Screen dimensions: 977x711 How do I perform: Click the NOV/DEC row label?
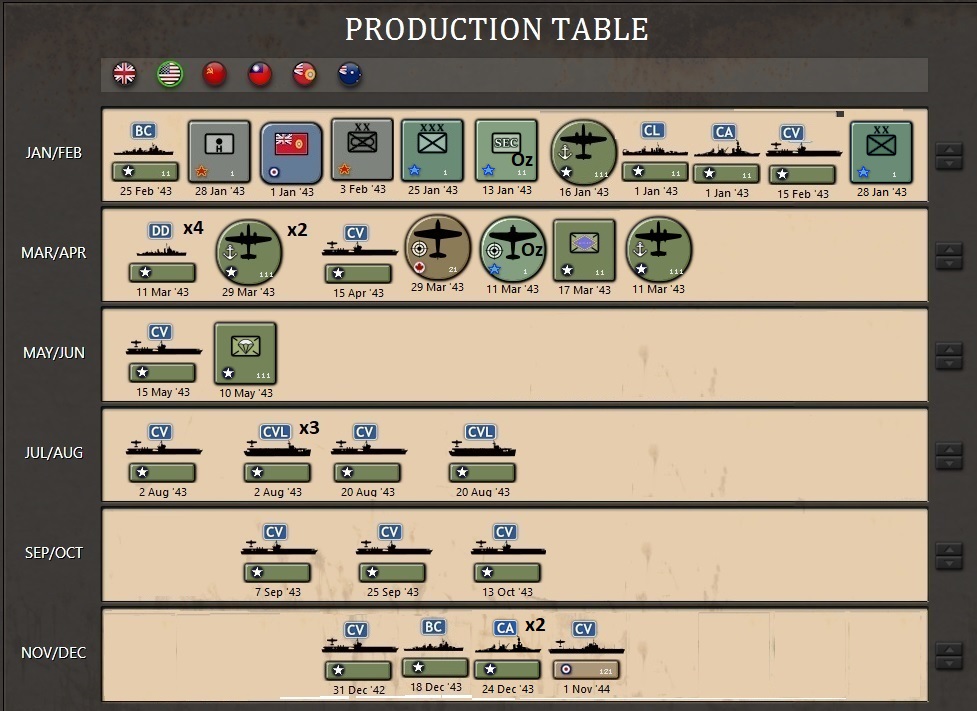point(54,652)
